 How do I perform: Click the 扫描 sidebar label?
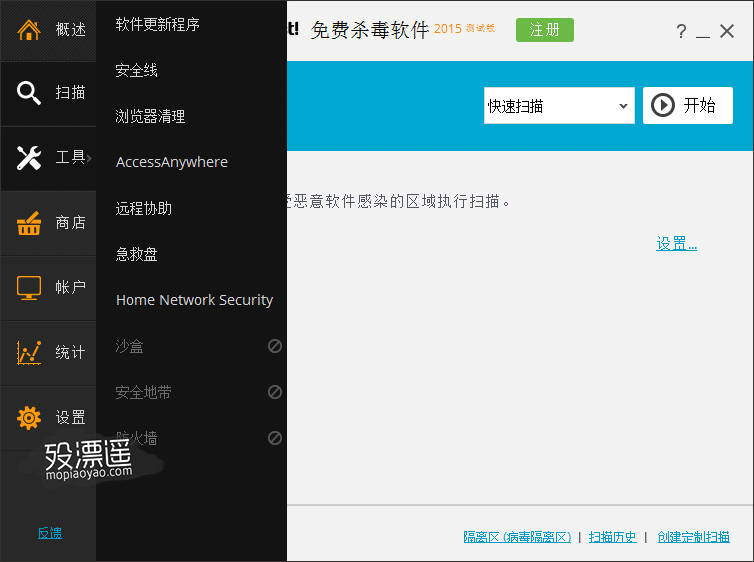pyautogui.click(x=70, y=92)
